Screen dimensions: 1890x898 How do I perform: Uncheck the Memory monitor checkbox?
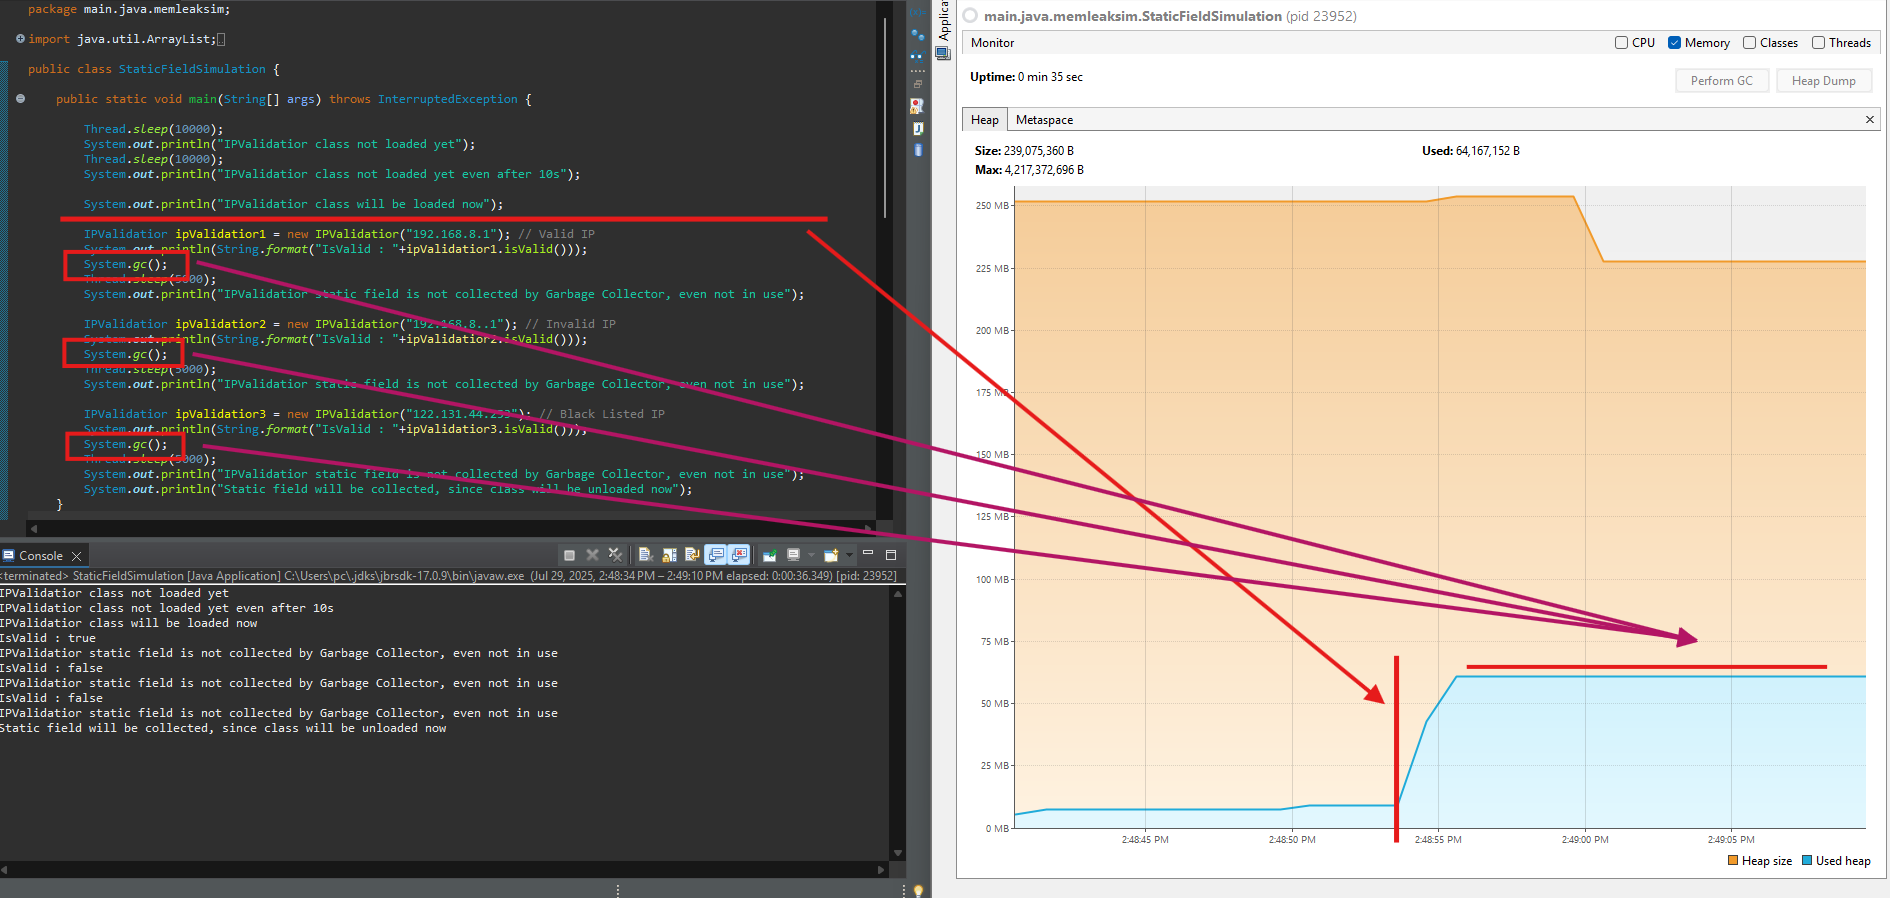tap(1674, 43)
